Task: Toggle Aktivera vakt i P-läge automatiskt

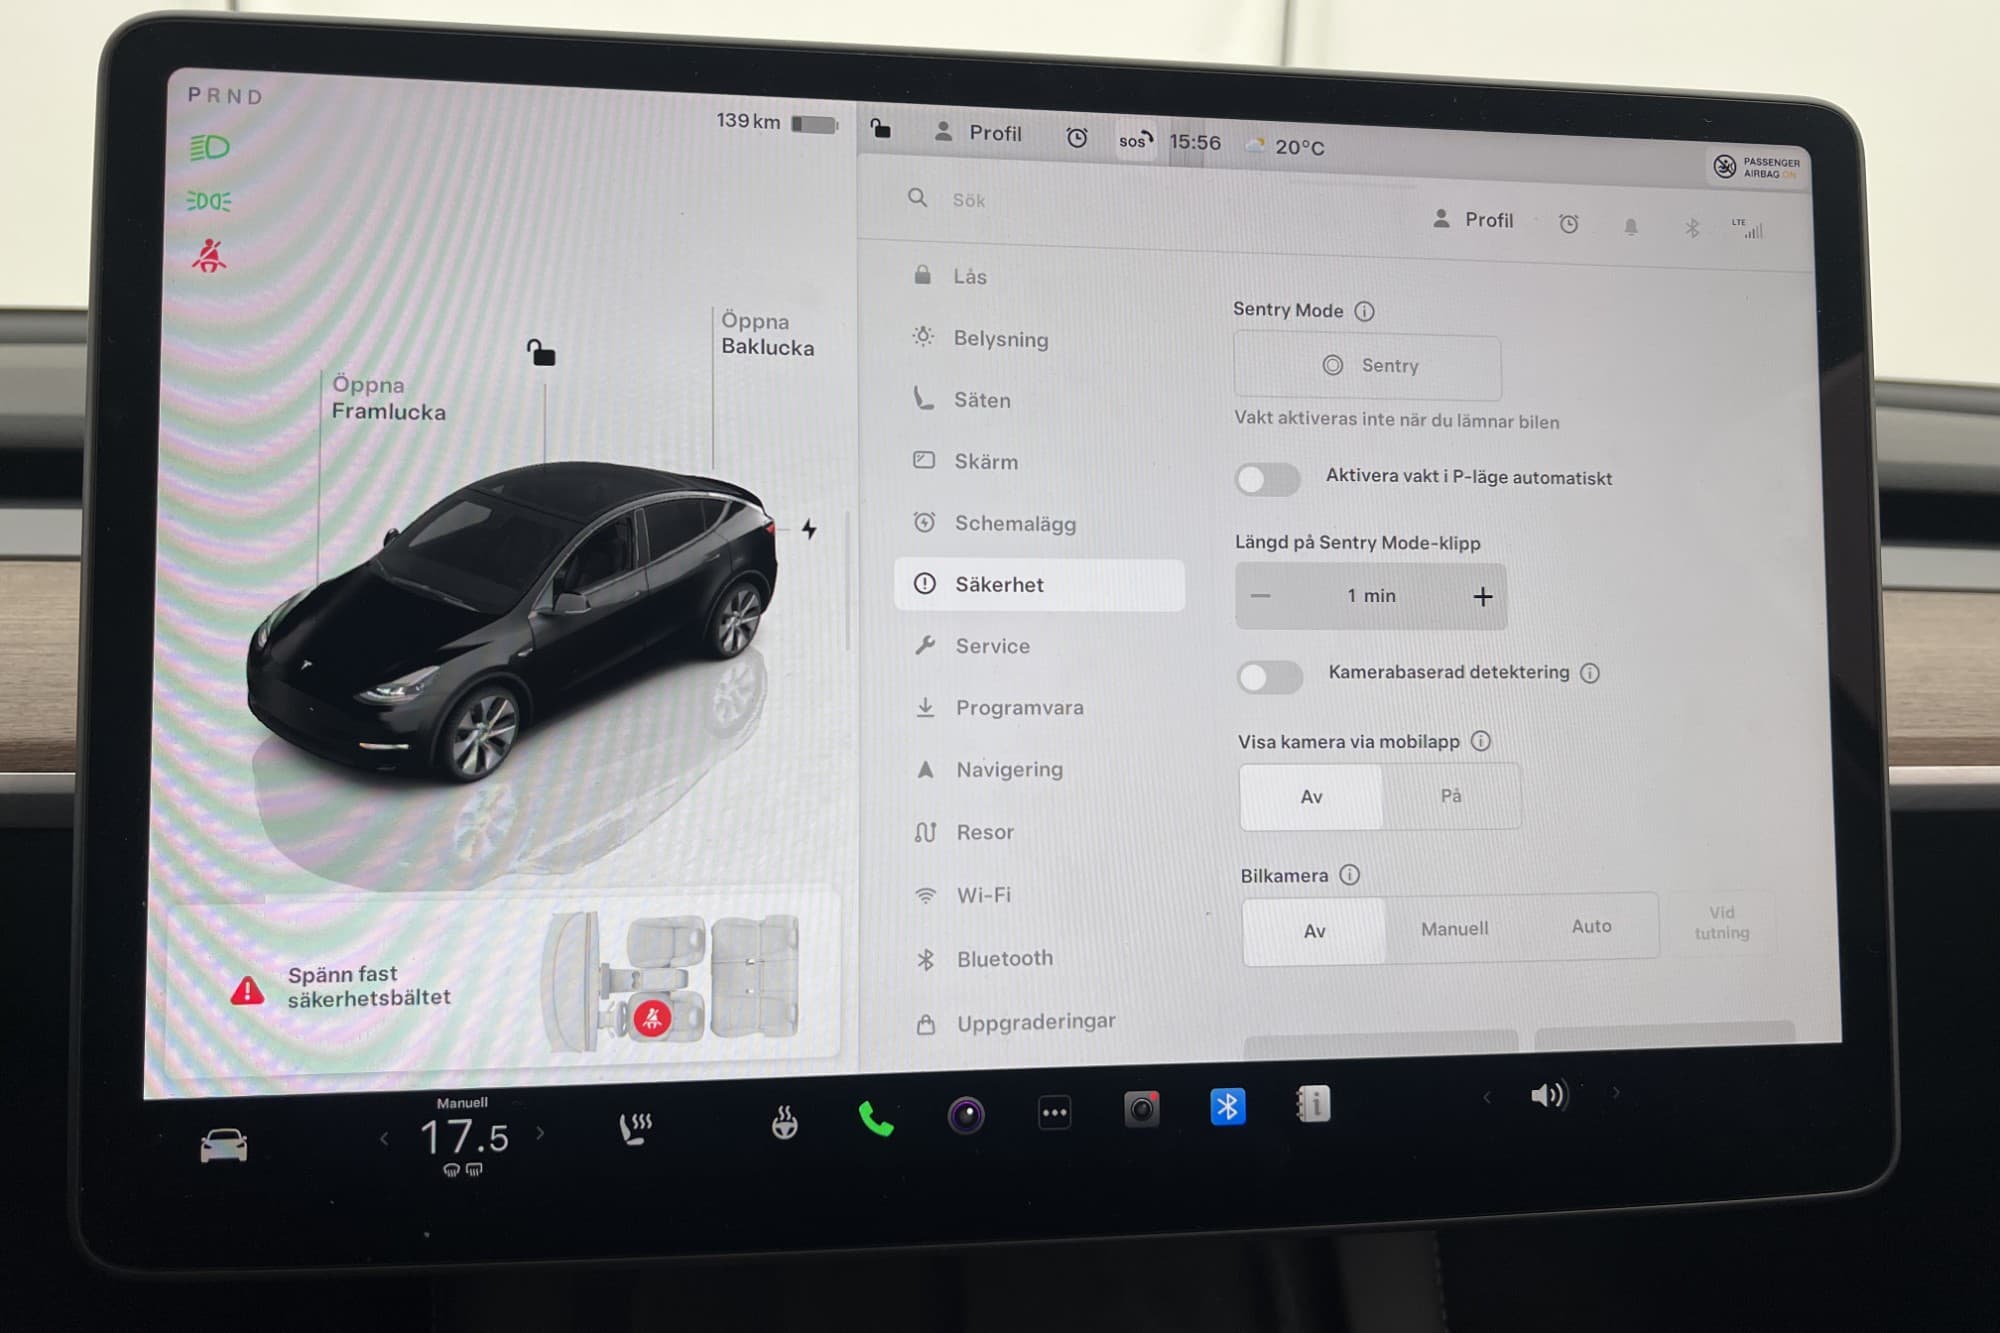Action: (1267, 479)
